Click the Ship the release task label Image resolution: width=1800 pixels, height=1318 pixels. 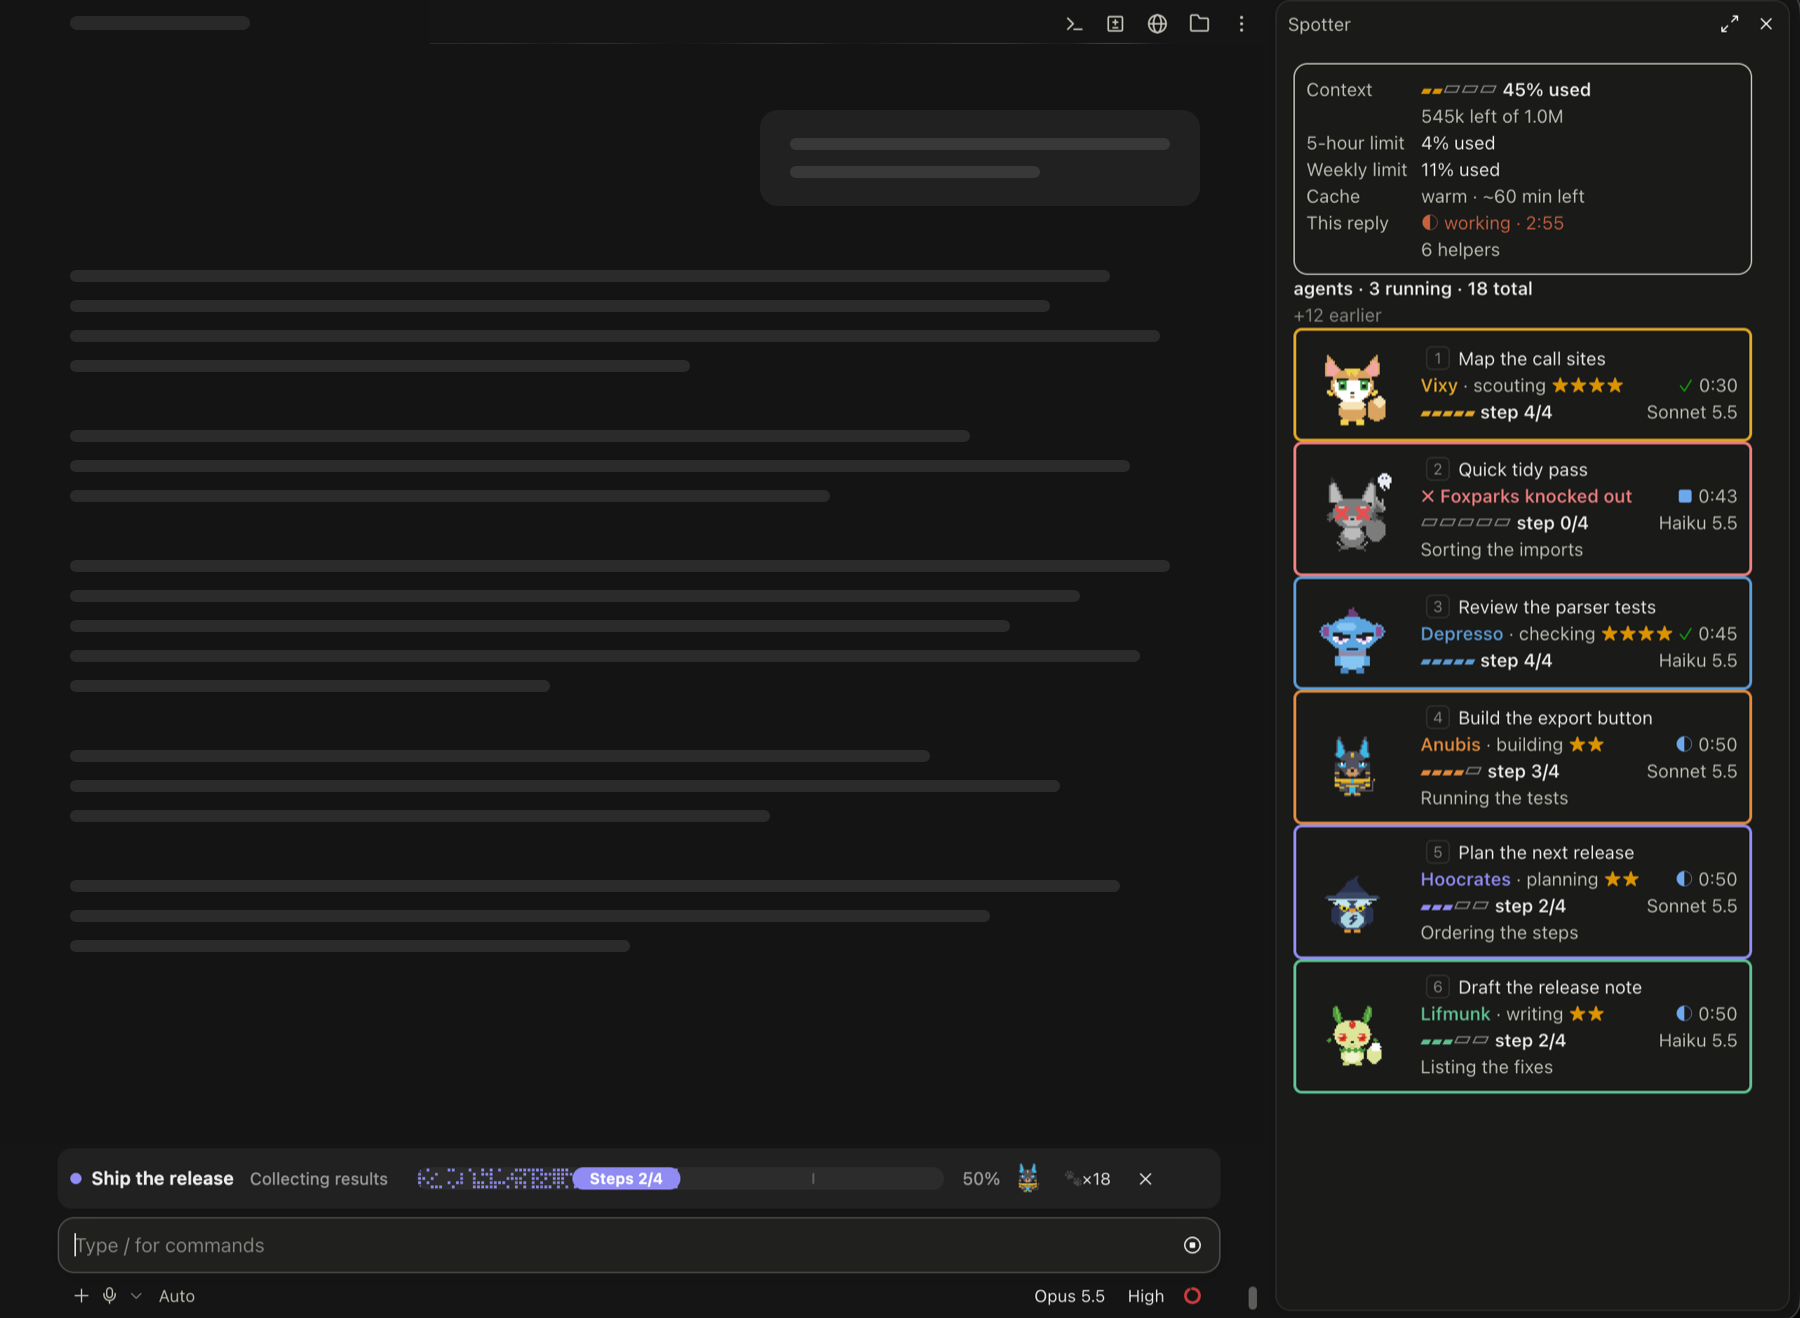coord(162,1179)
